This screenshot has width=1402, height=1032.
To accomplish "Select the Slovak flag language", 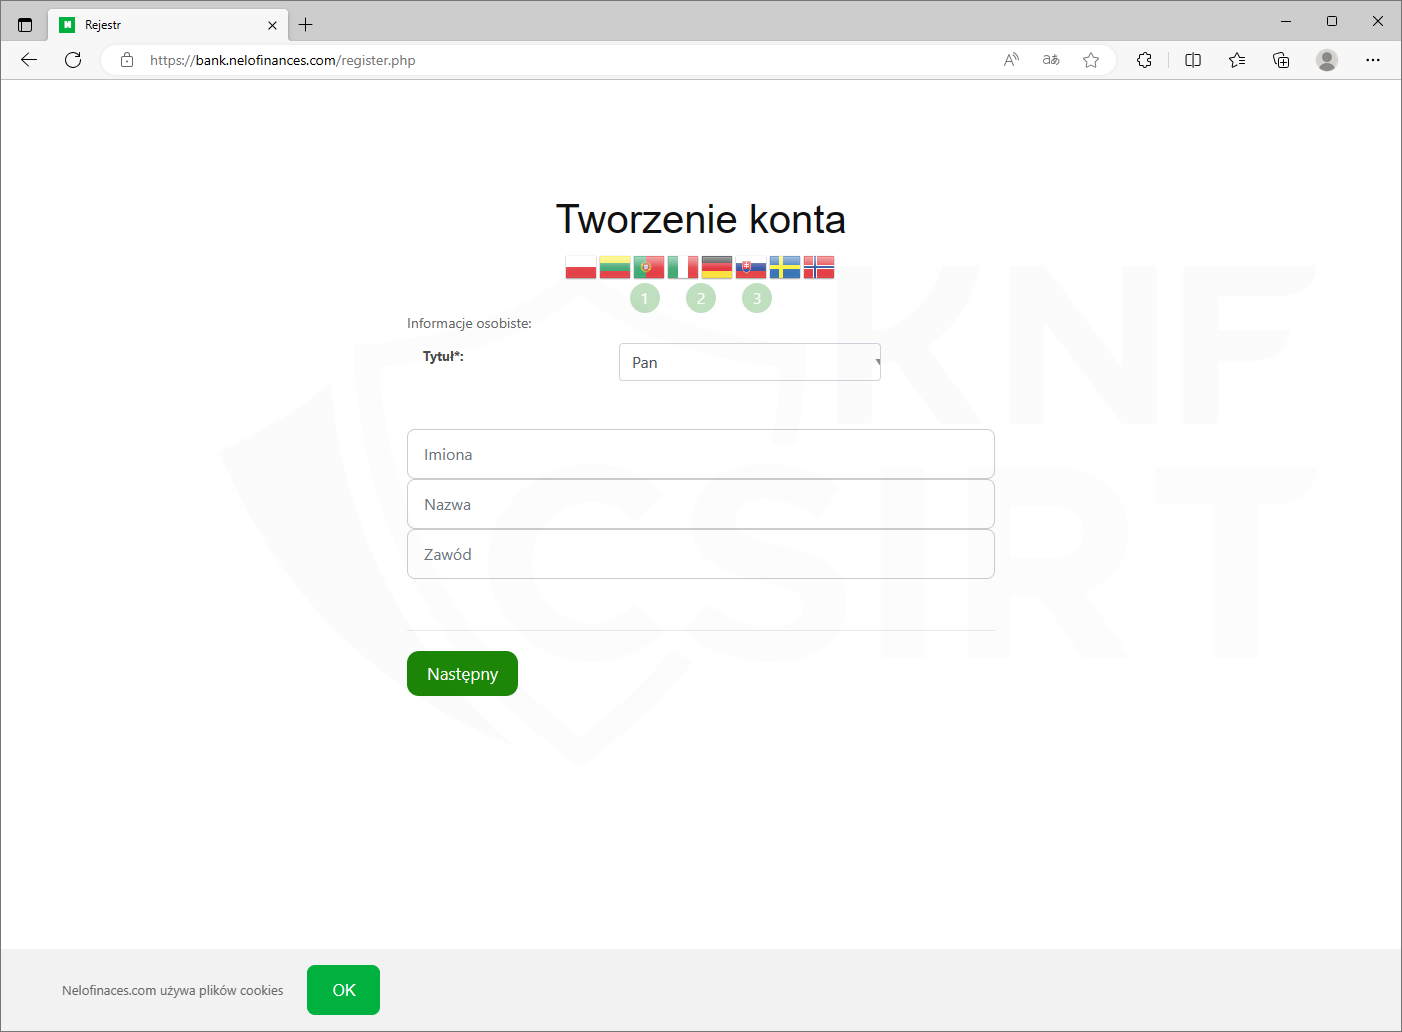I will pos(750,267).
